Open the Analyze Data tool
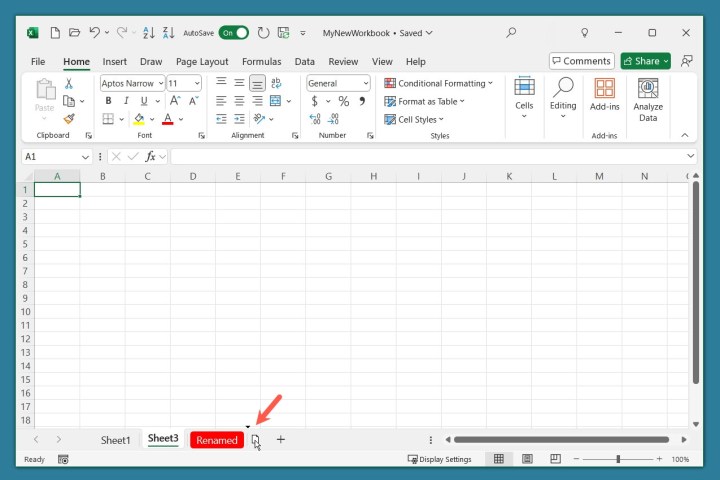Viewport: 720px width, 480px height. (x=648, y=101)
